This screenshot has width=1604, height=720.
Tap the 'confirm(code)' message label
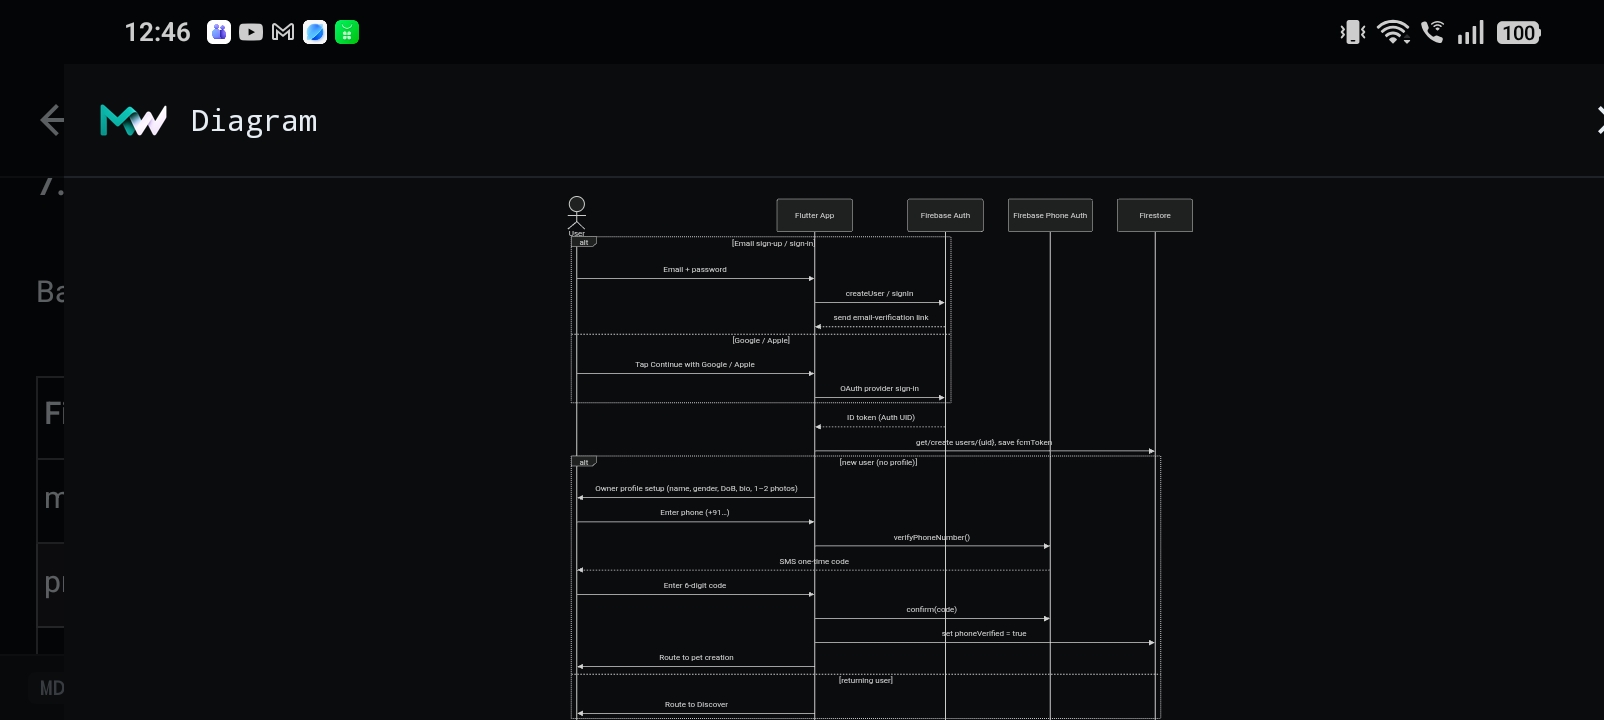point(931,609)
